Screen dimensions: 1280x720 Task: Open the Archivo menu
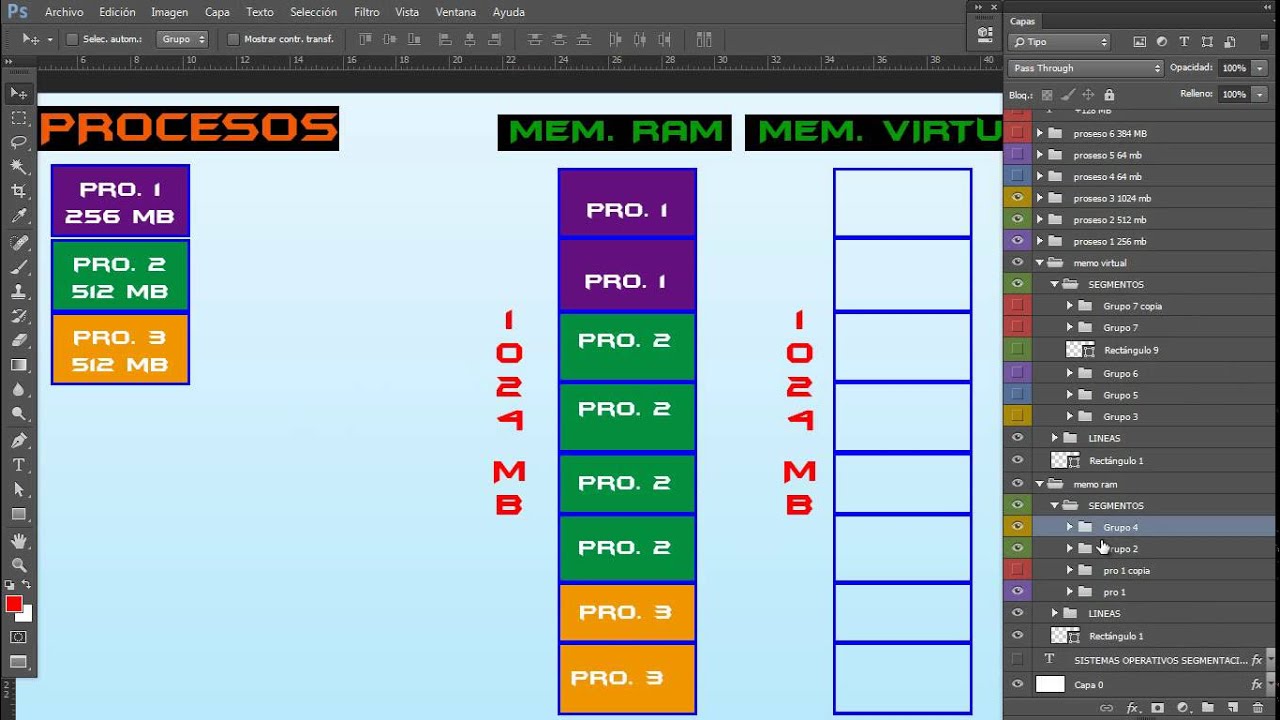64,12
